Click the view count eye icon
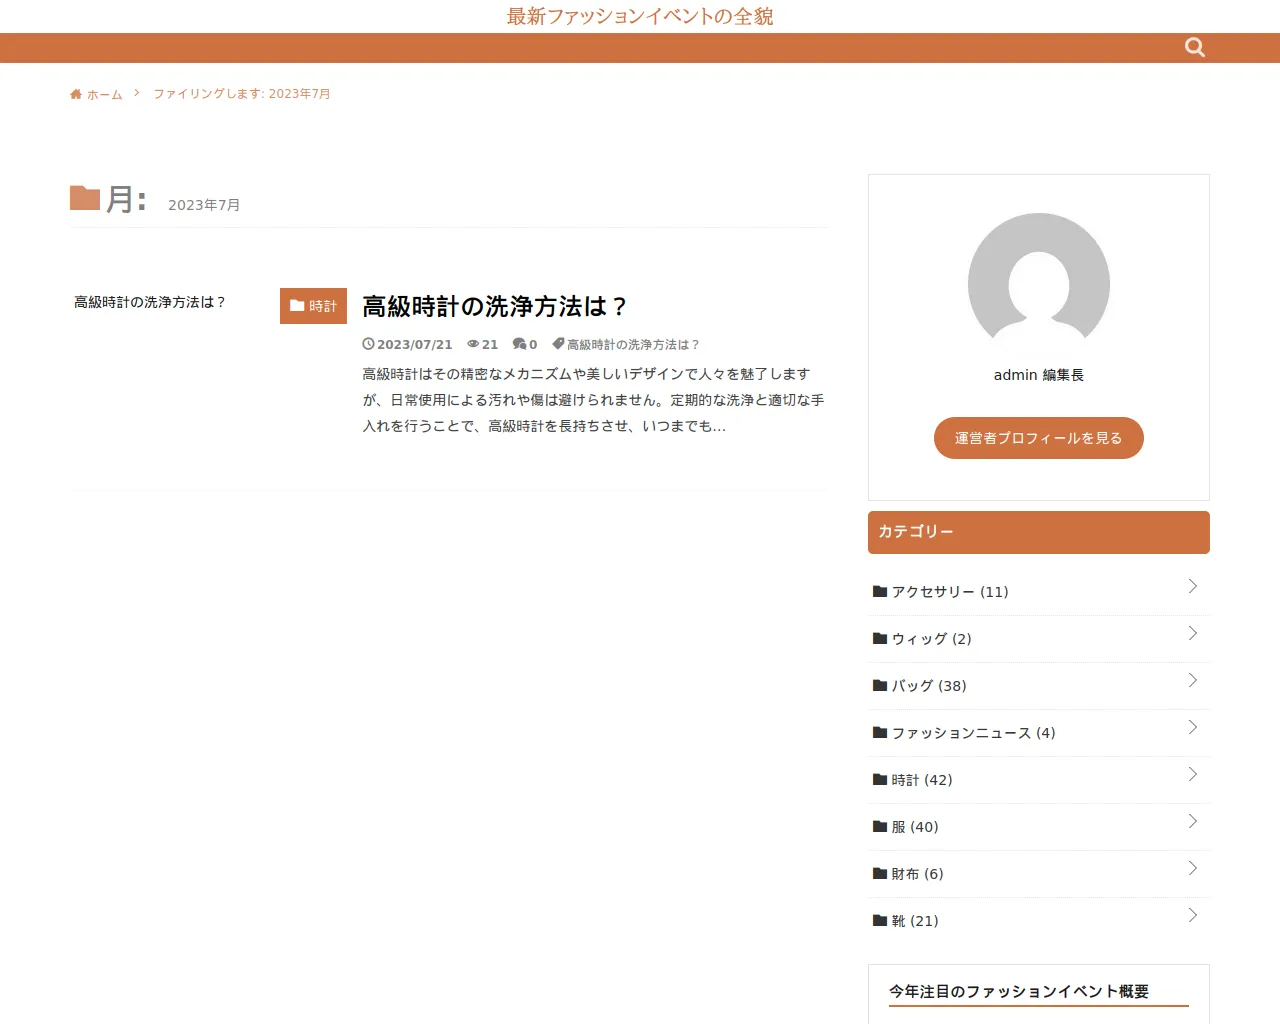The image size is (1280, 1024). point(473,344)
